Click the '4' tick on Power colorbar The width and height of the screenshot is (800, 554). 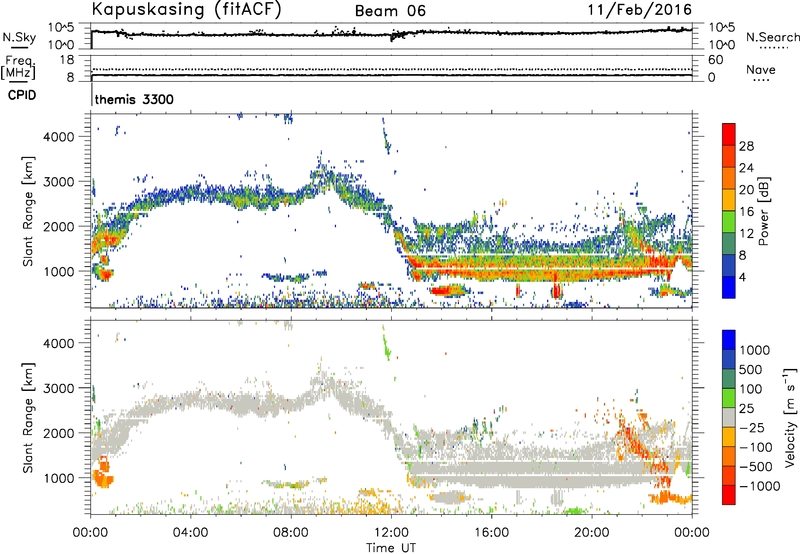pos(742,277)
